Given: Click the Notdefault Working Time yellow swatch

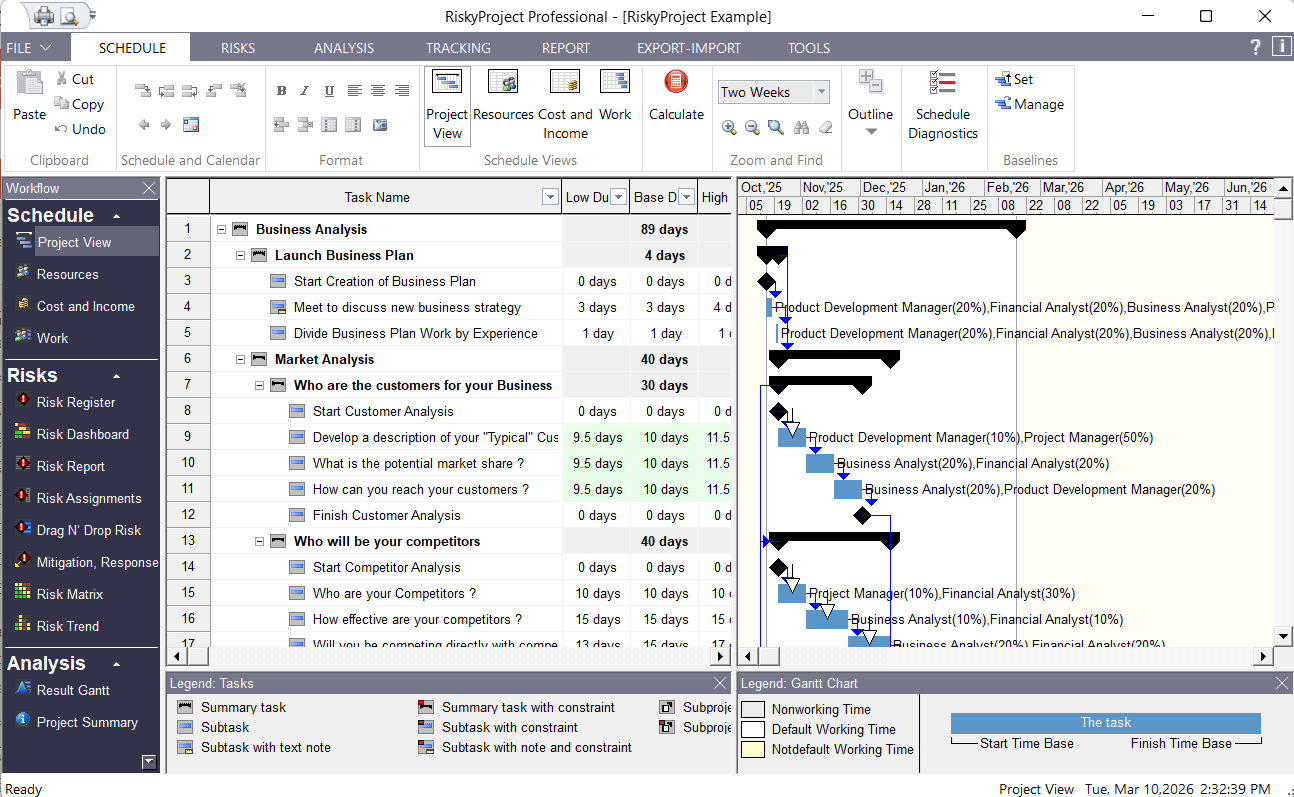Looking at the screenshot, I should point(752,750).
